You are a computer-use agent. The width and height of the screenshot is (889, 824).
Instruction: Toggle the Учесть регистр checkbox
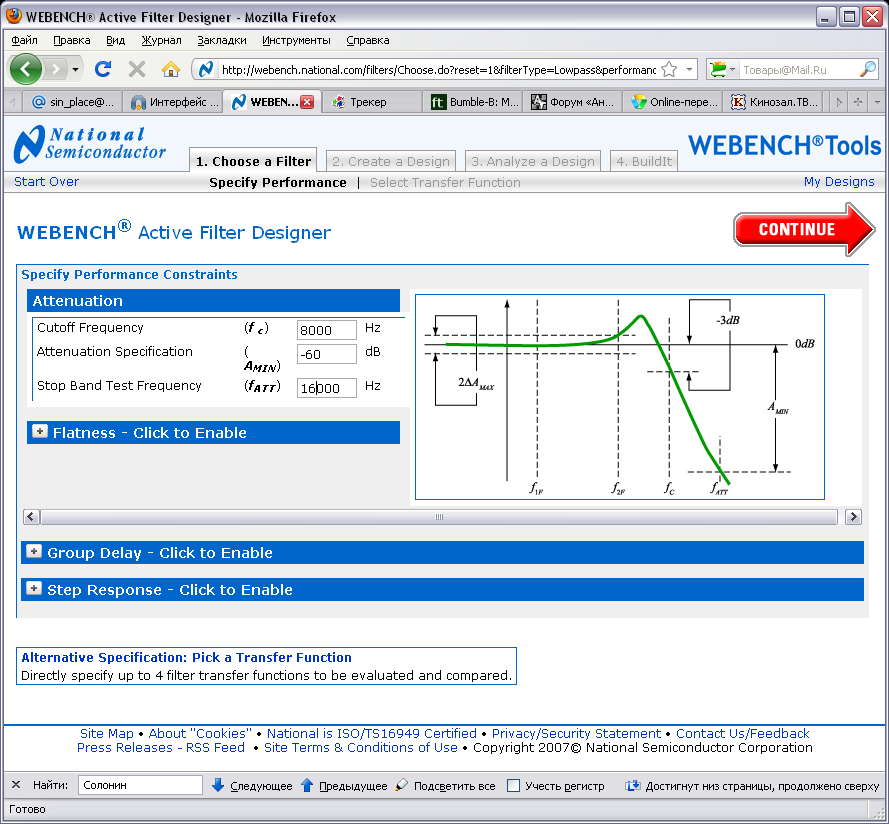(x=513, y=785)
